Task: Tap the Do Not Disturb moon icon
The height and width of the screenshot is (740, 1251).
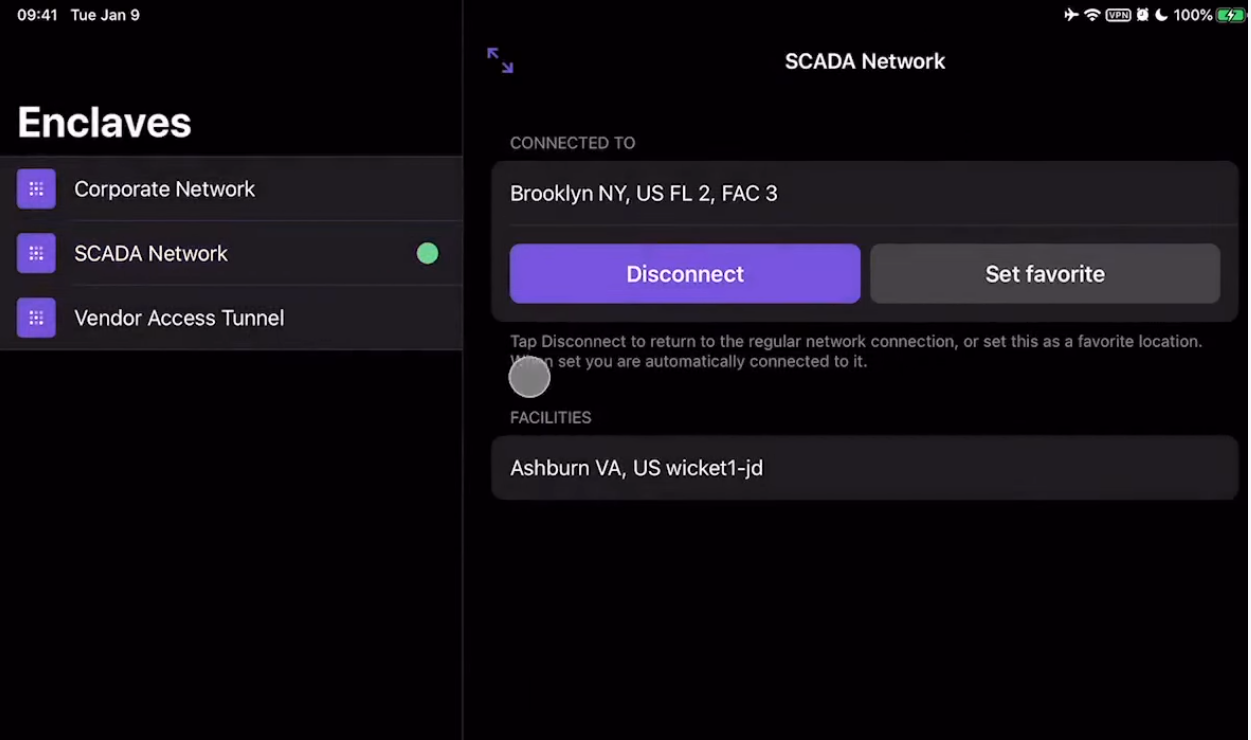Action: [1161, 15]
